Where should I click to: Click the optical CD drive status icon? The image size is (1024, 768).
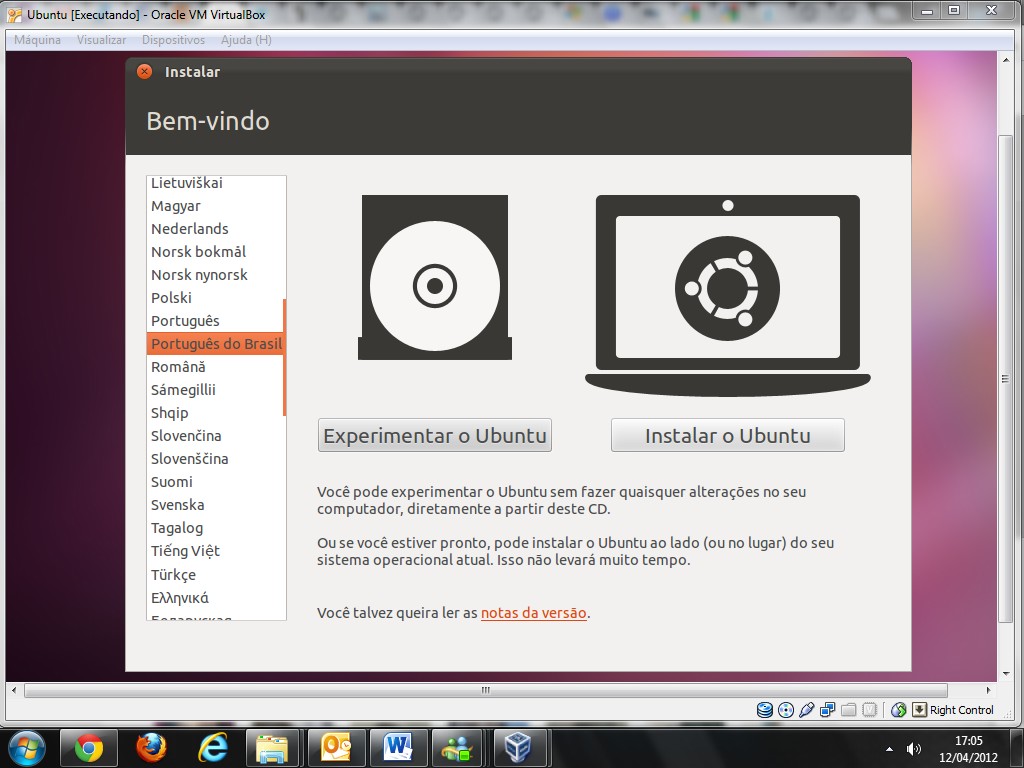tap(786, 710)
